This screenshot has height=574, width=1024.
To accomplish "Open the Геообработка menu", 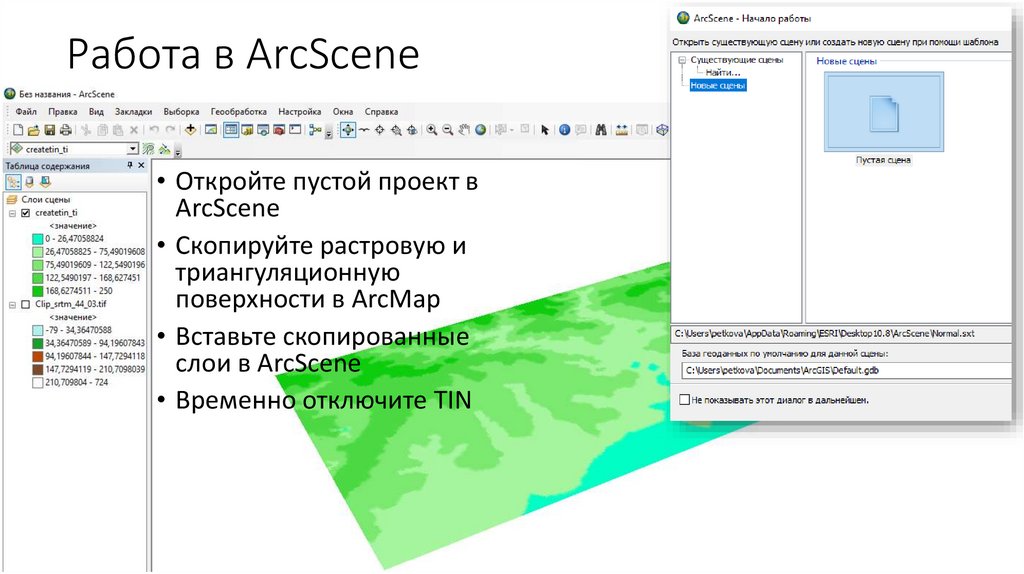I will tap(238, 112).
